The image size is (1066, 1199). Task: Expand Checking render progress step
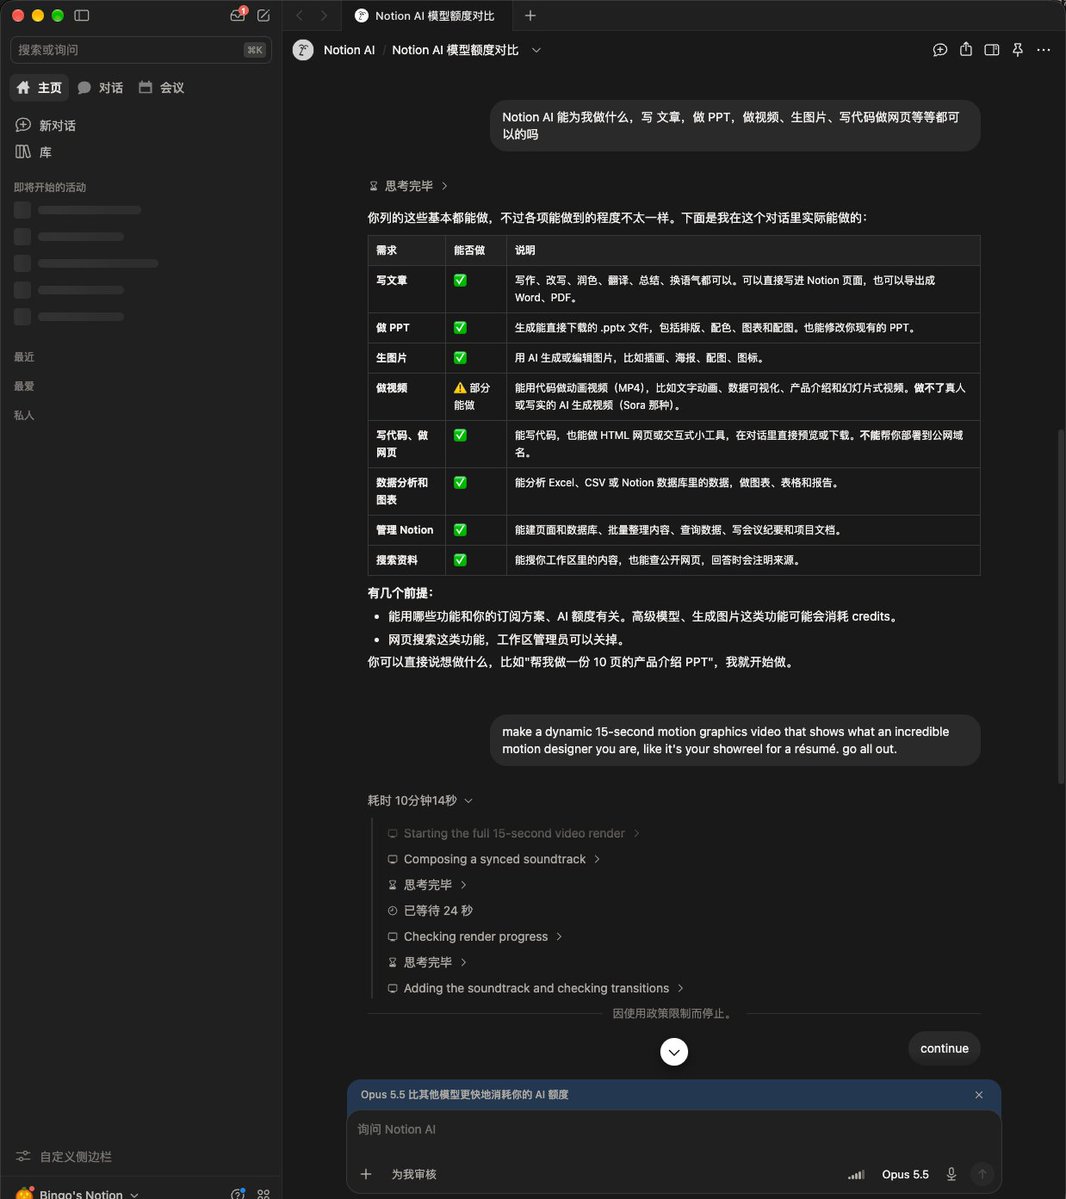[476, 936]
